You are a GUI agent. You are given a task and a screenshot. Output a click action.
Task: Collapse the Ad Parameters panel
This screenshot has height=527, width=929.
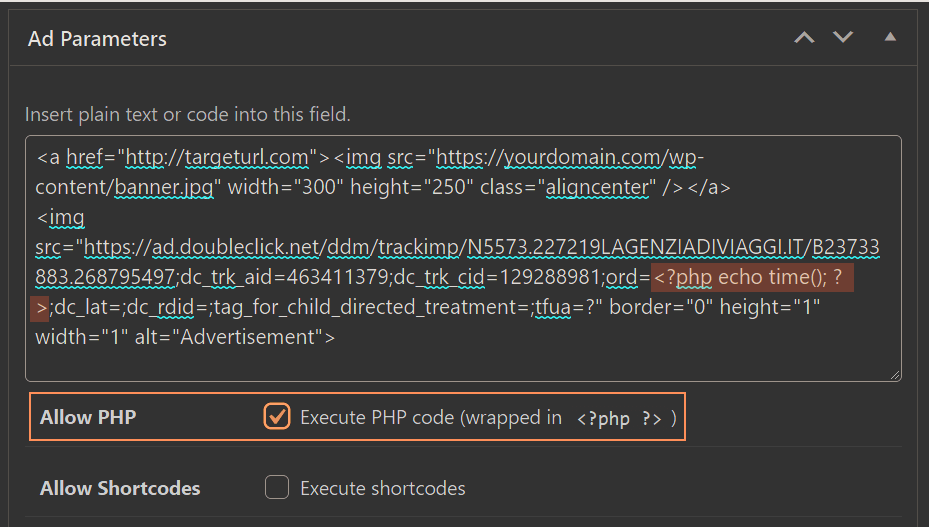pyautogui.click(x=889, y=38)
